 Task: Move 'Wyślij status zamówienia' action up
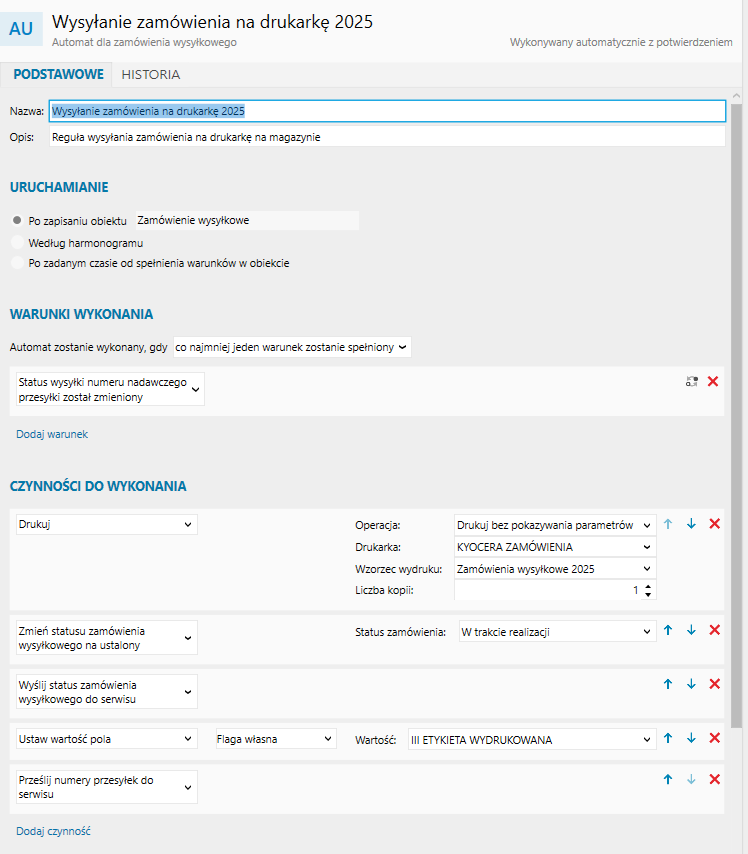pos(668,684)
